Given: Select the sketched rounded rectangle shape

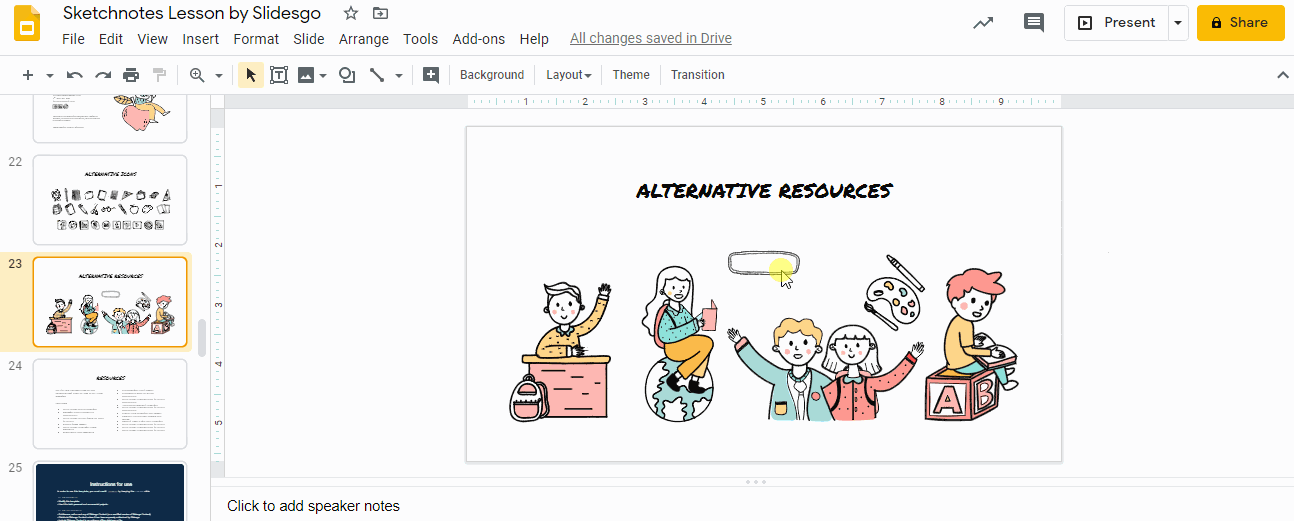Looking at the screenshot, I should click(x=763, y=263).
